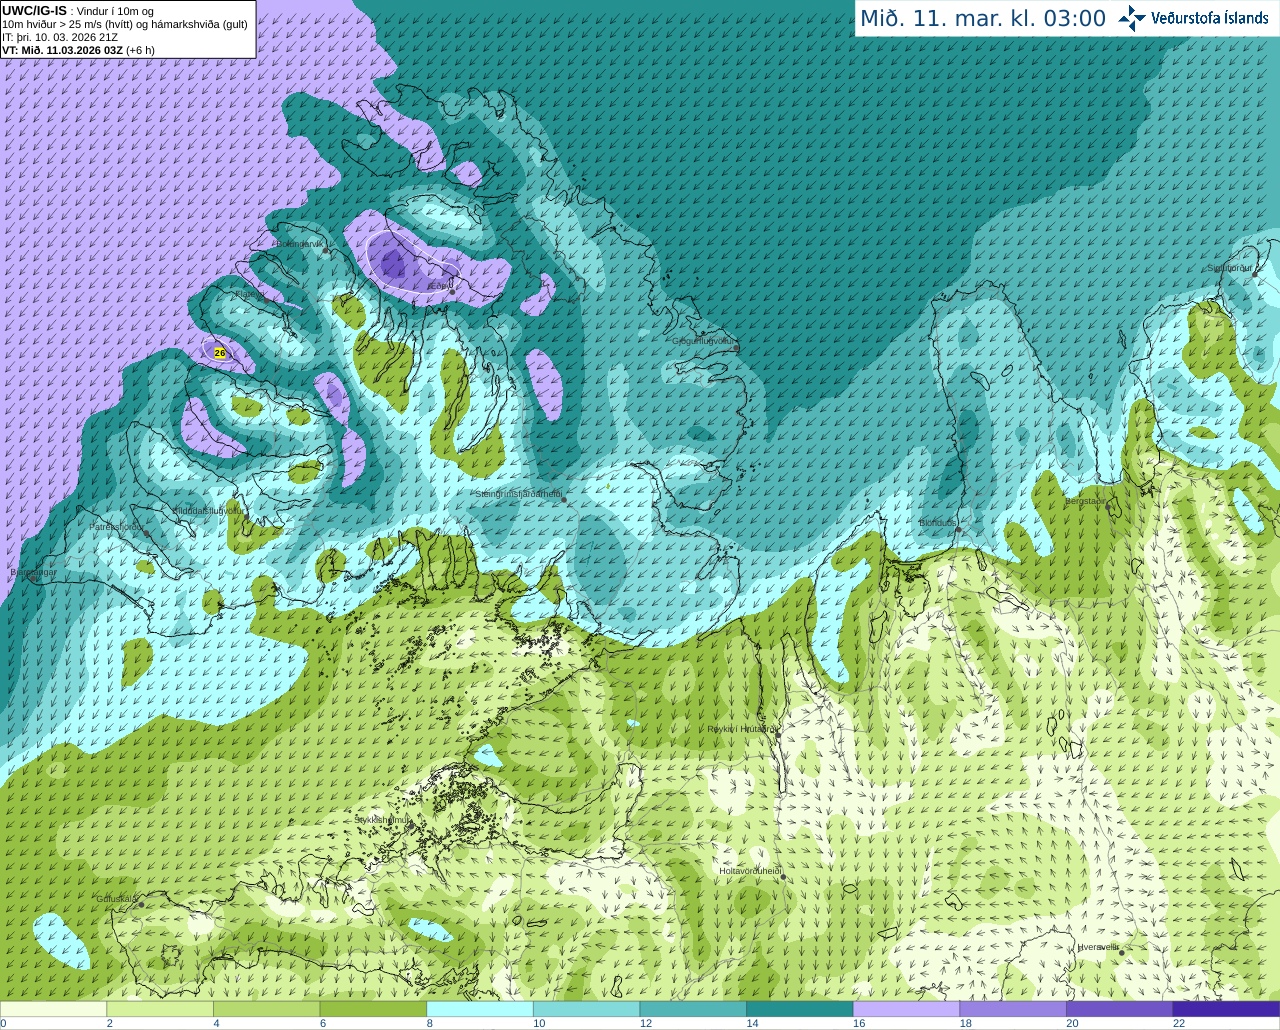Select the 20–22 m/s legend swatch
The image size is (1280, 1030).
1120,1009
